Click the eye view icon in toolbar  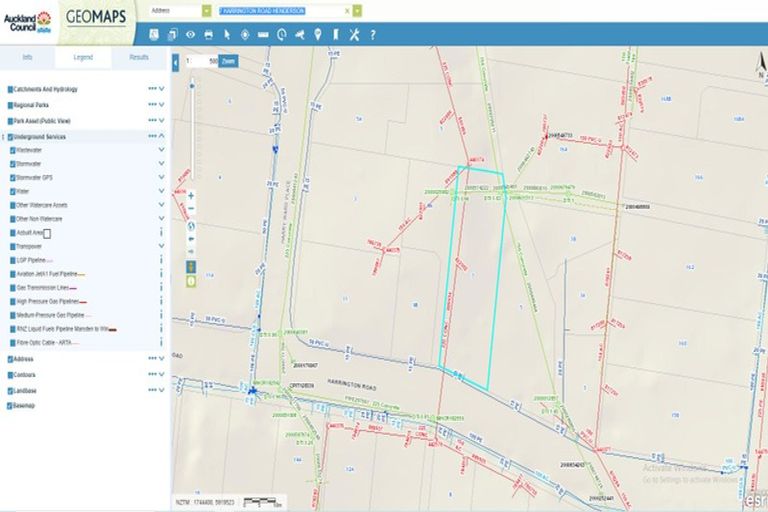[190, 34]
